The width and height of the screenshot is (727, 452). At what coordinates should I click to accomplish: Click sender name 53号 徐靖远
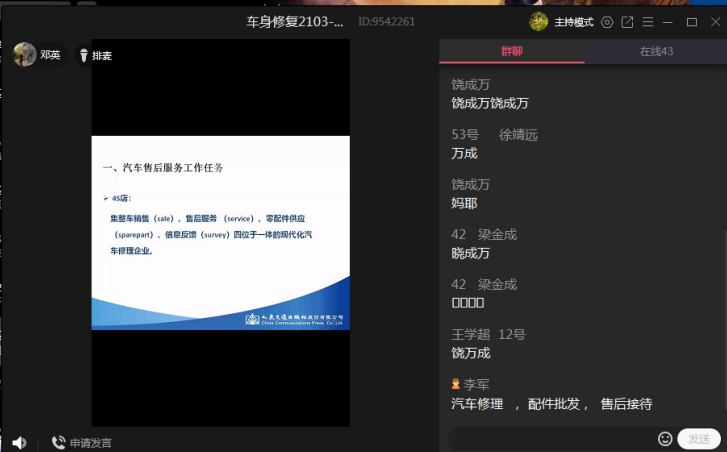pos(494,135)
